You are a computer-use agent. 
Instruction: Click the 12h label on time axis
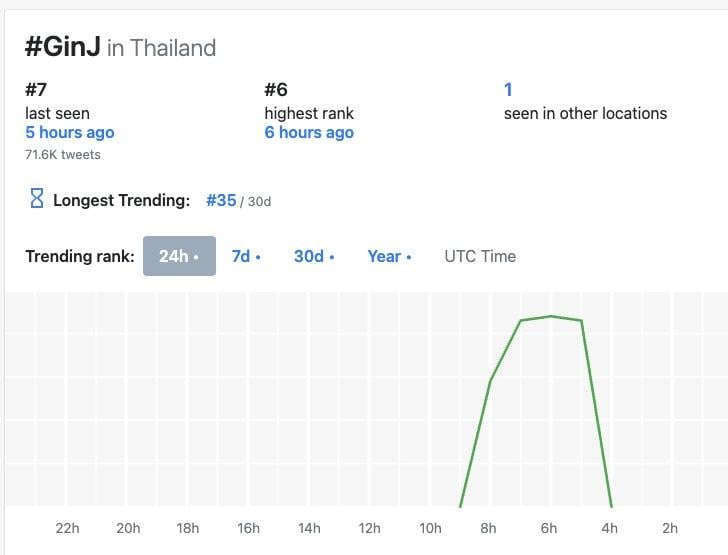369,528
